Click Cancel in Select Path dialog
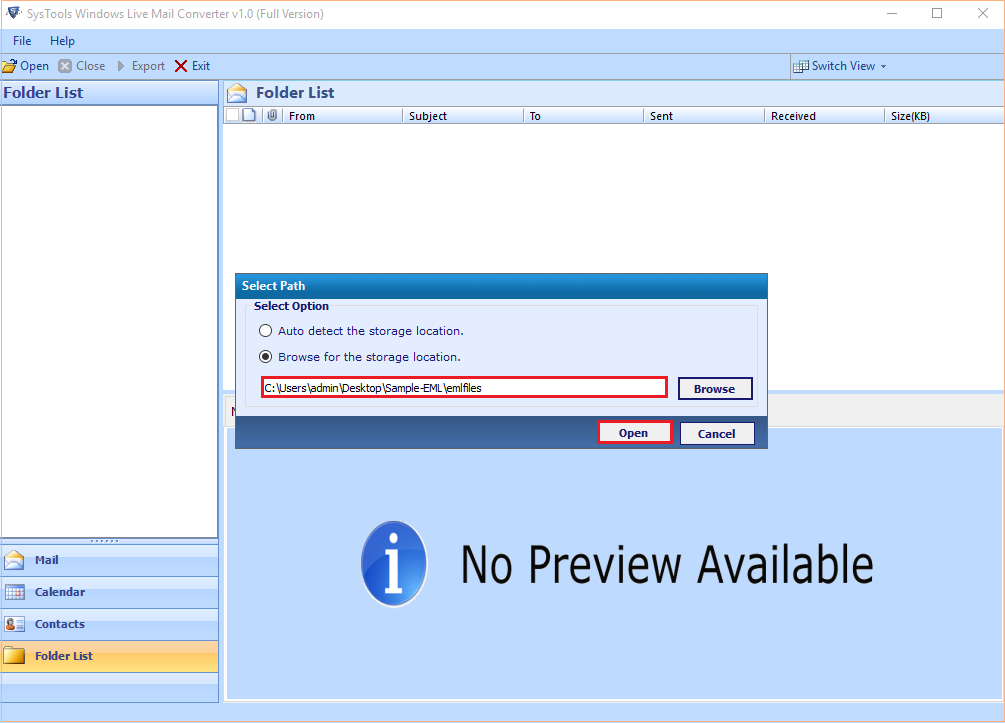This screenshot has height=723, width=1005. click(x=717, y=433)
